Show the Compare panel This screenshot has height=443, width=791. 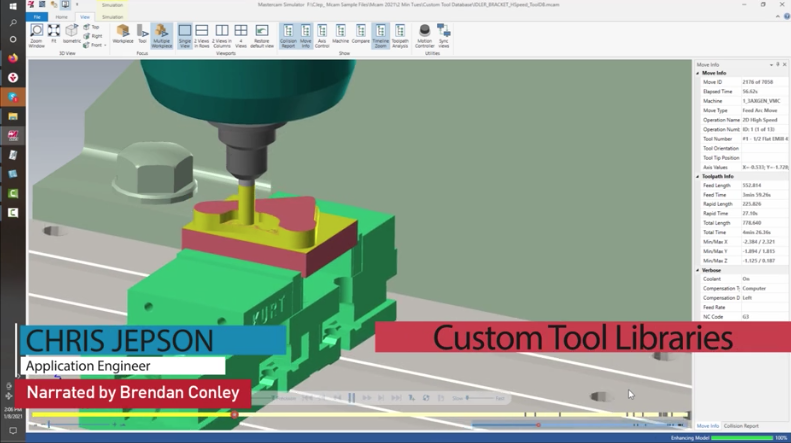pyautogui.click(x=360, y=34)
